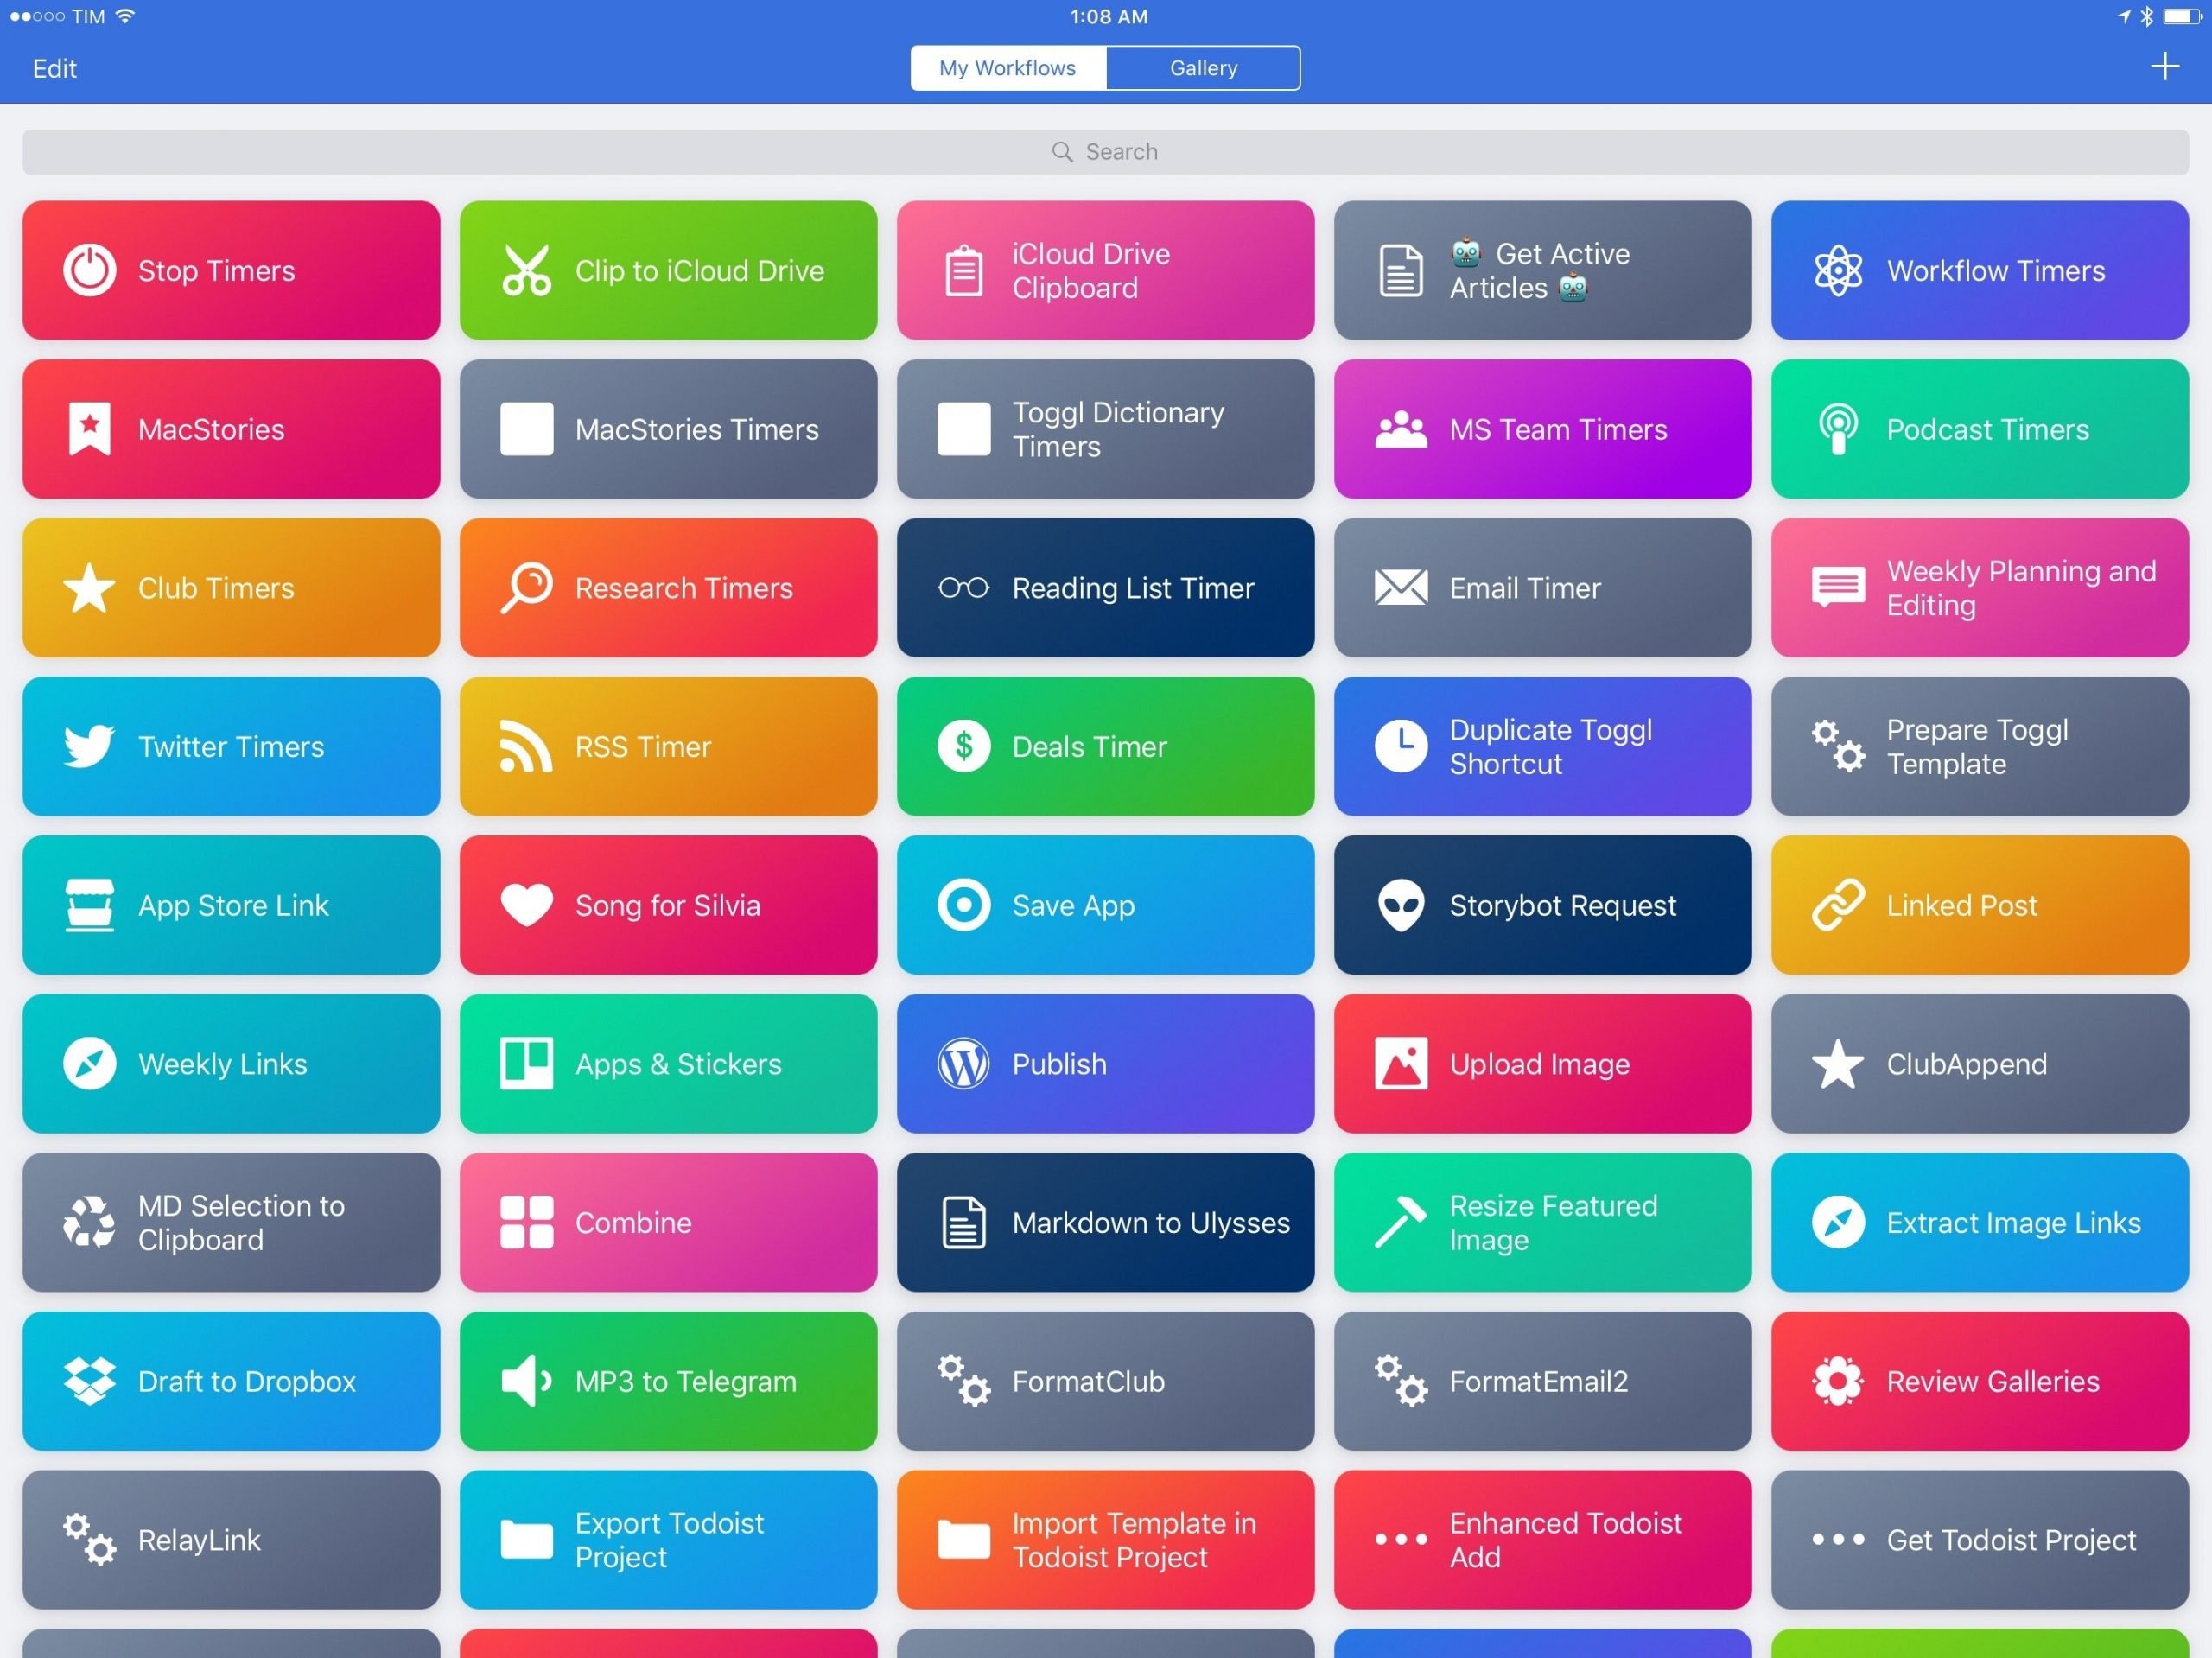Run the Export Todoist Project workflow
This screenshot has width=2212, height=1658.
[668, 1540]
